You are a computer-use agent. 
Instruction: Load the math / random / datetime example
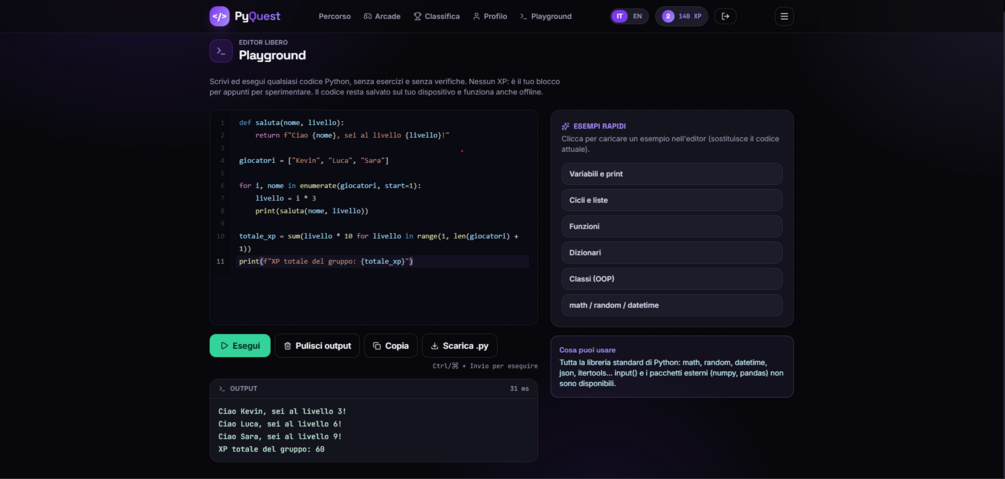(672, 305)
